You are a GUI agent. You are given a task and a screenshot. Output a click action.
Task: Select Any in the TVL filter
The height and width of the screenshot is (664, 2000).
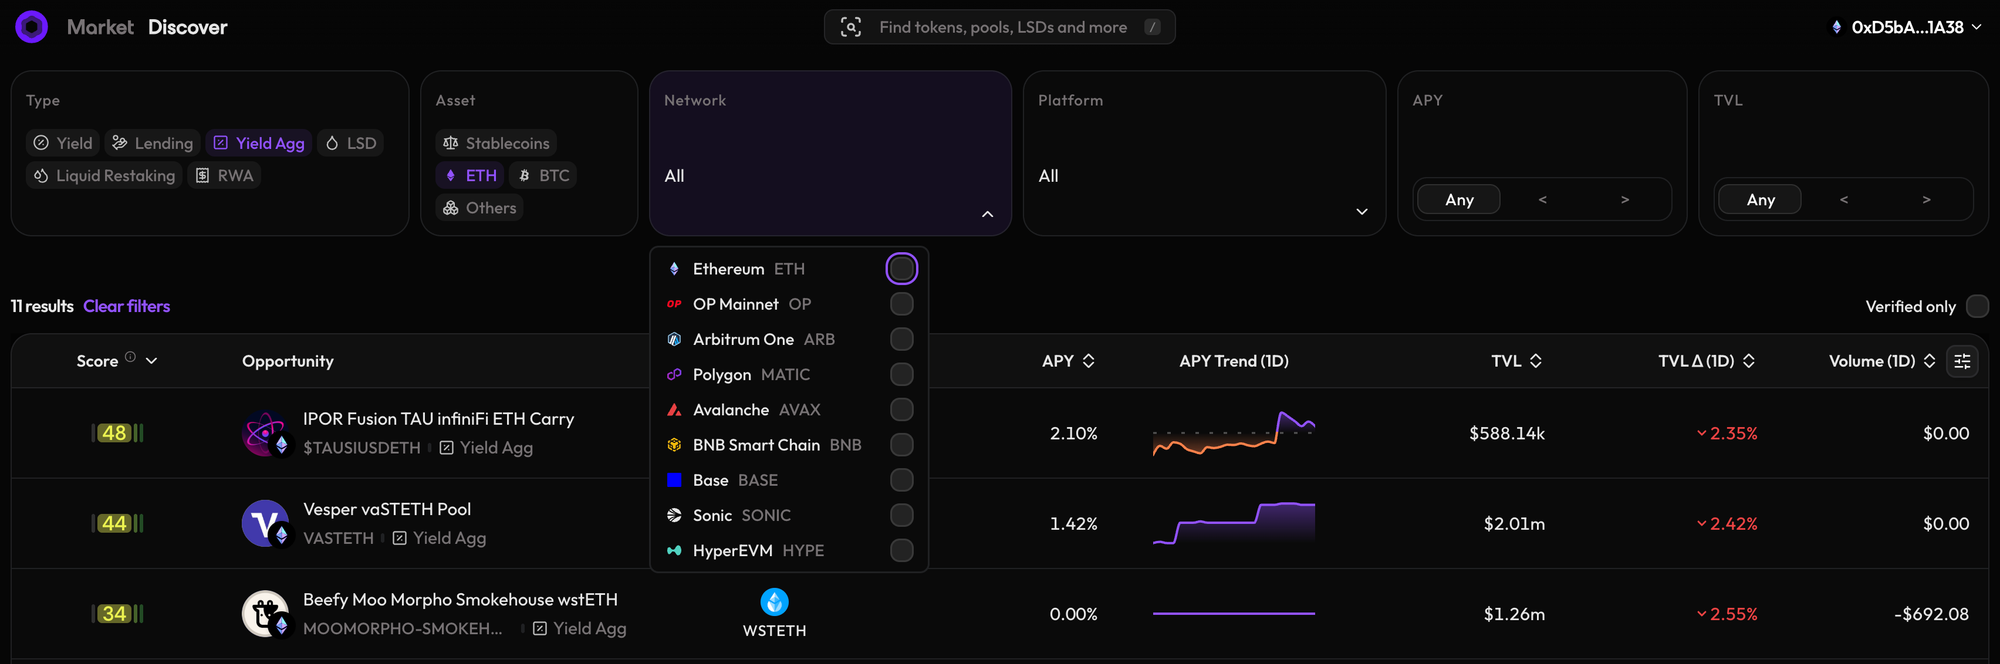[1760, 200]
